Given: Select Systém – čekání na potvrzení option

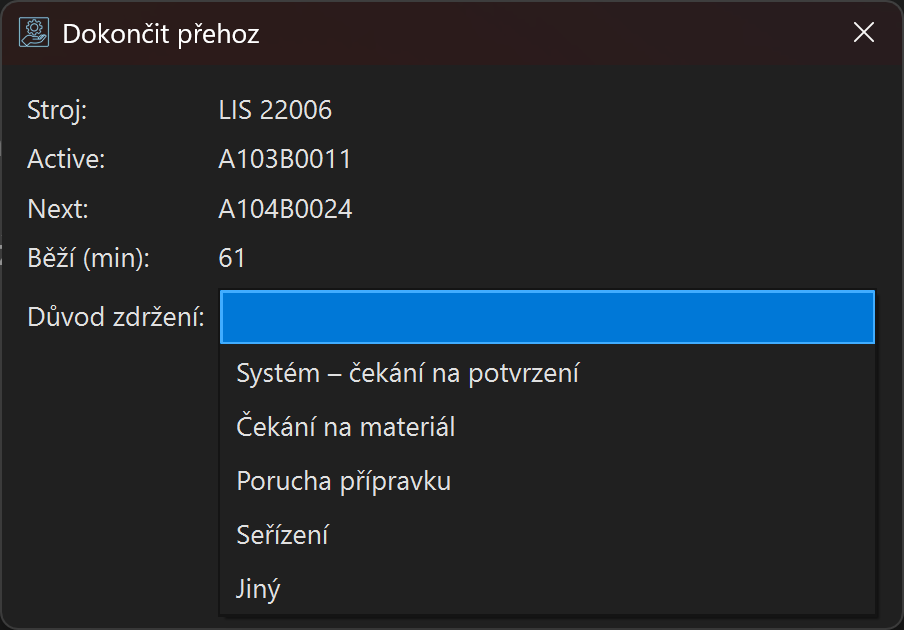Looking at the screenshot, I should coord(408,374).
